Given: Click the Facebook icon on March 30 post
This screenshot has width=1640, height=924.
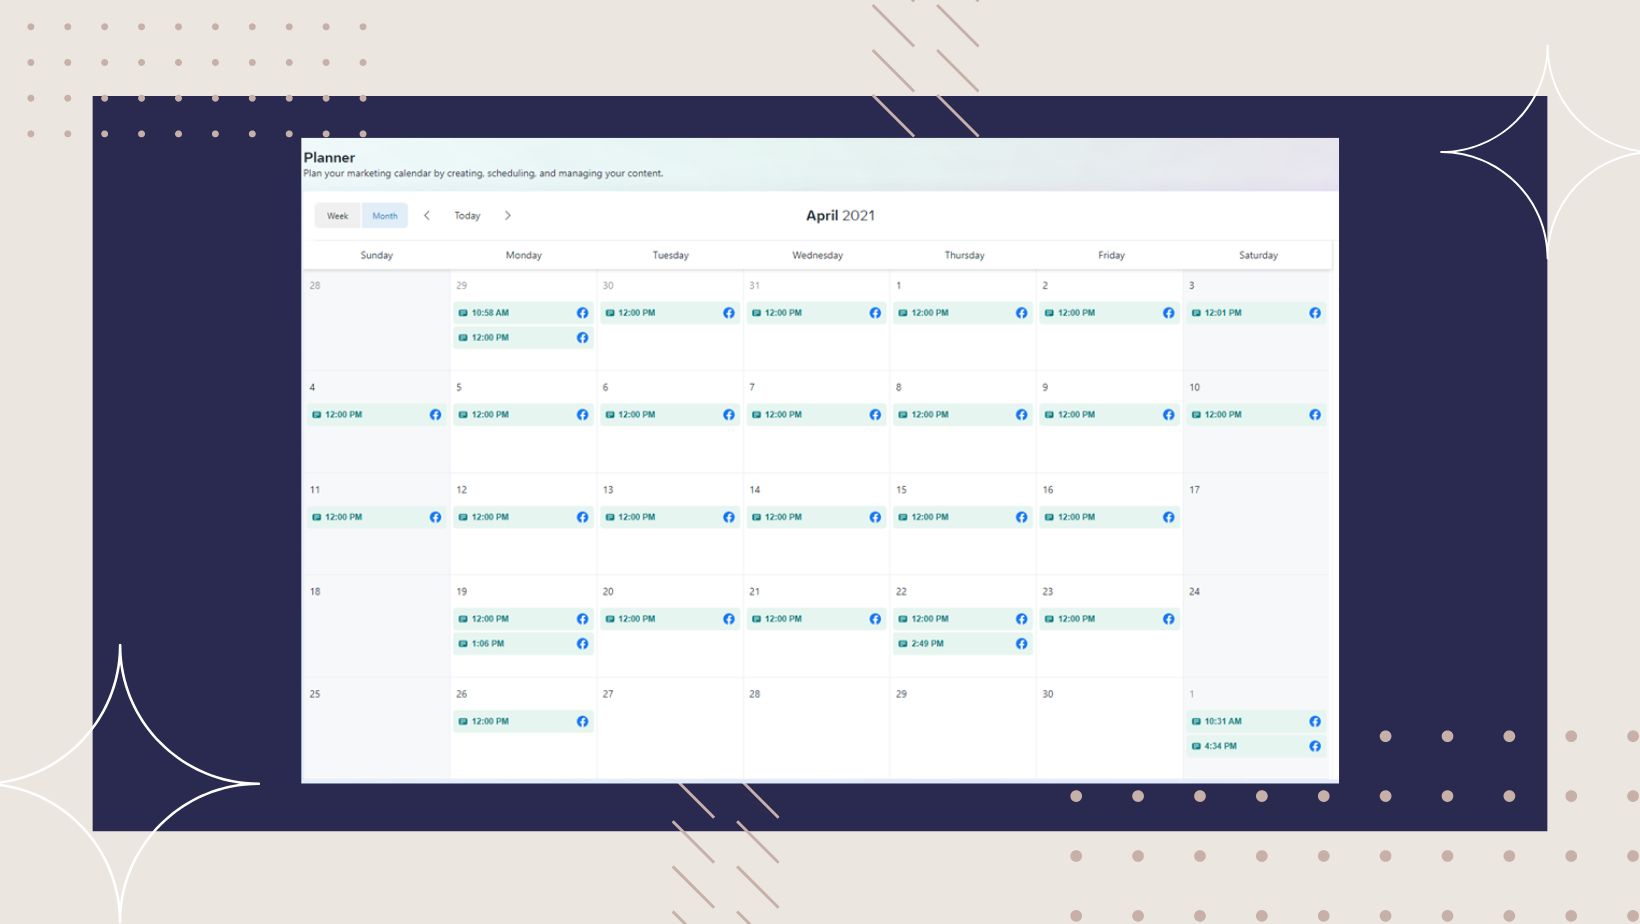Looking at the screenshot, I should (x=729, y=313).
